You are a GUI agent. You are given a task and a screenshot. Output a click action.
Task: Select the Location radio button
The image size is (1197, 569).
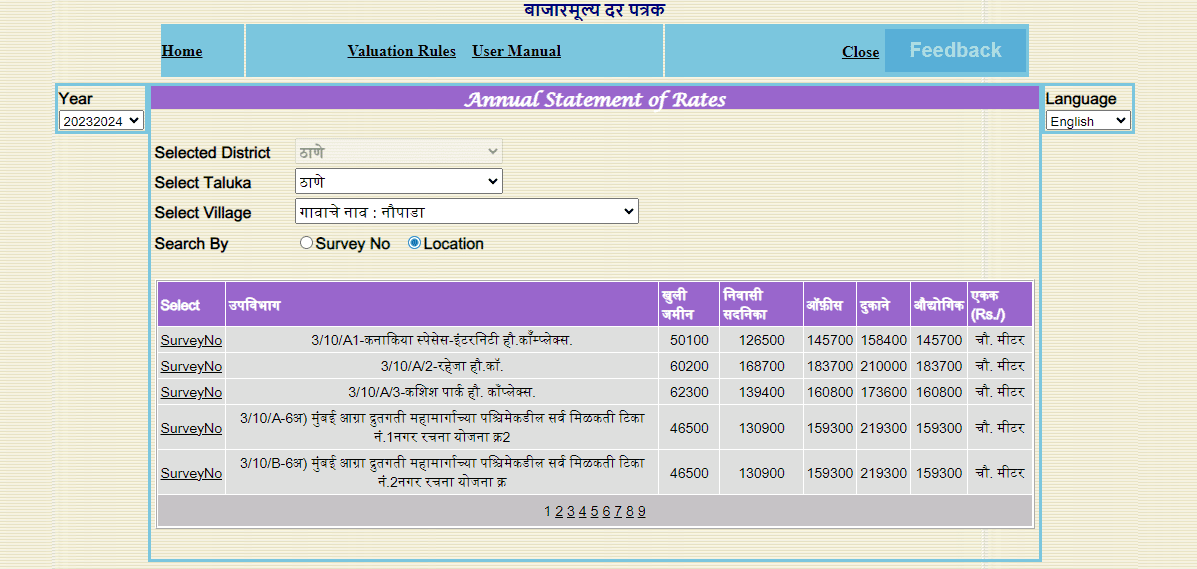pyautogui.click(x=415, y=243)
